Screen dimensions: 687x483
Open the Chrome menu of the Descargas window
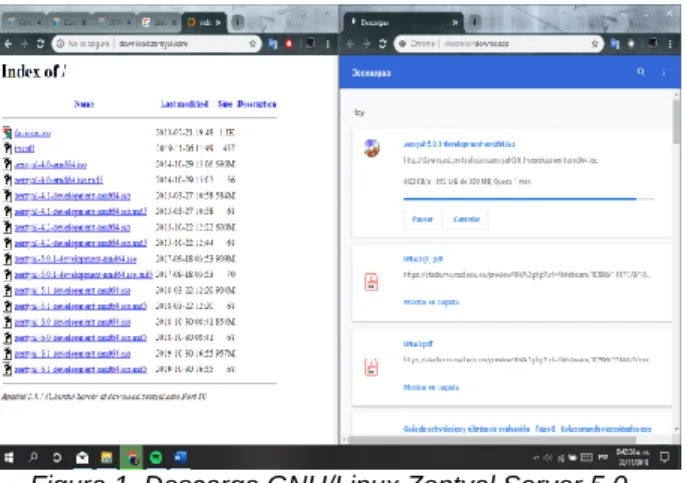(x=670, y=43)
